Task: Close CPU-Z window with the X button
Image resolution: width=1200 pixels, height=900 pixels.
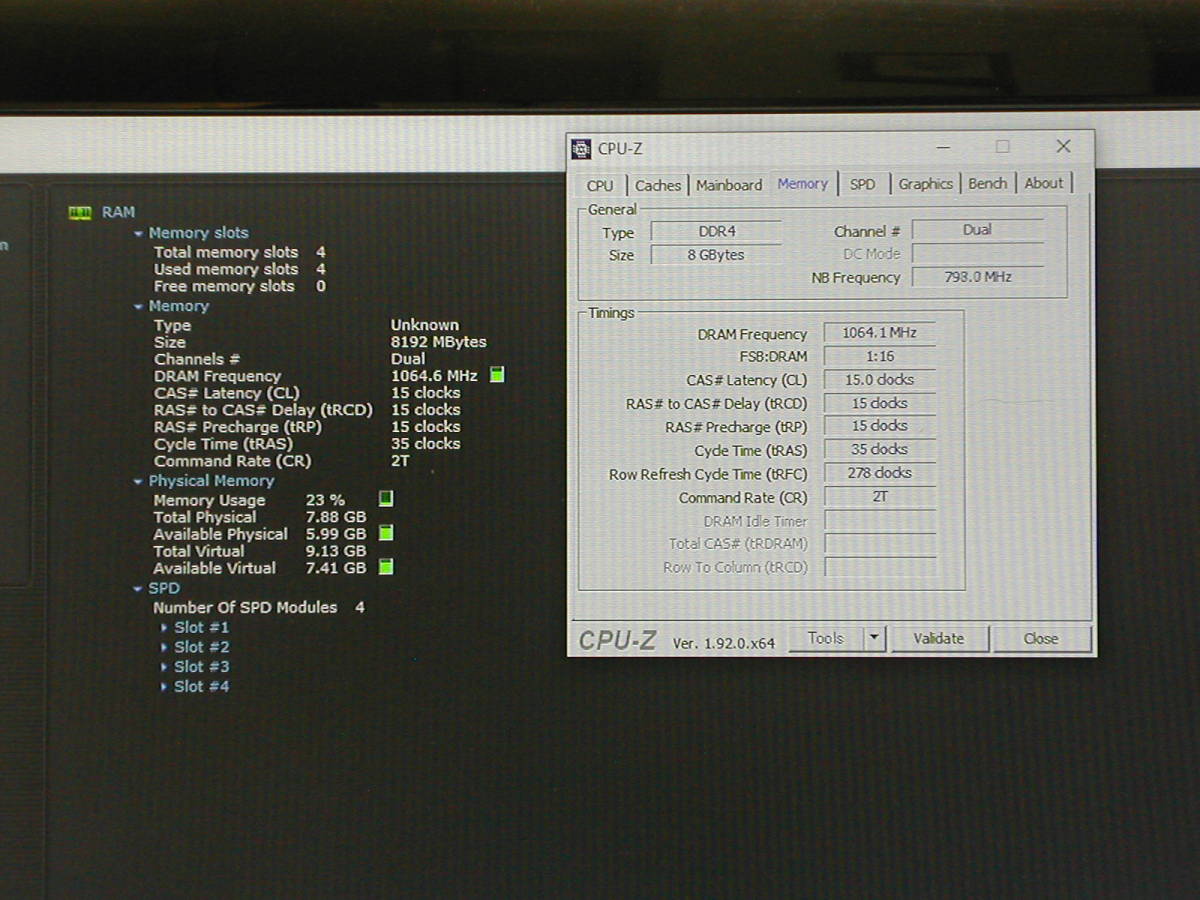Action: [1063, 146]
